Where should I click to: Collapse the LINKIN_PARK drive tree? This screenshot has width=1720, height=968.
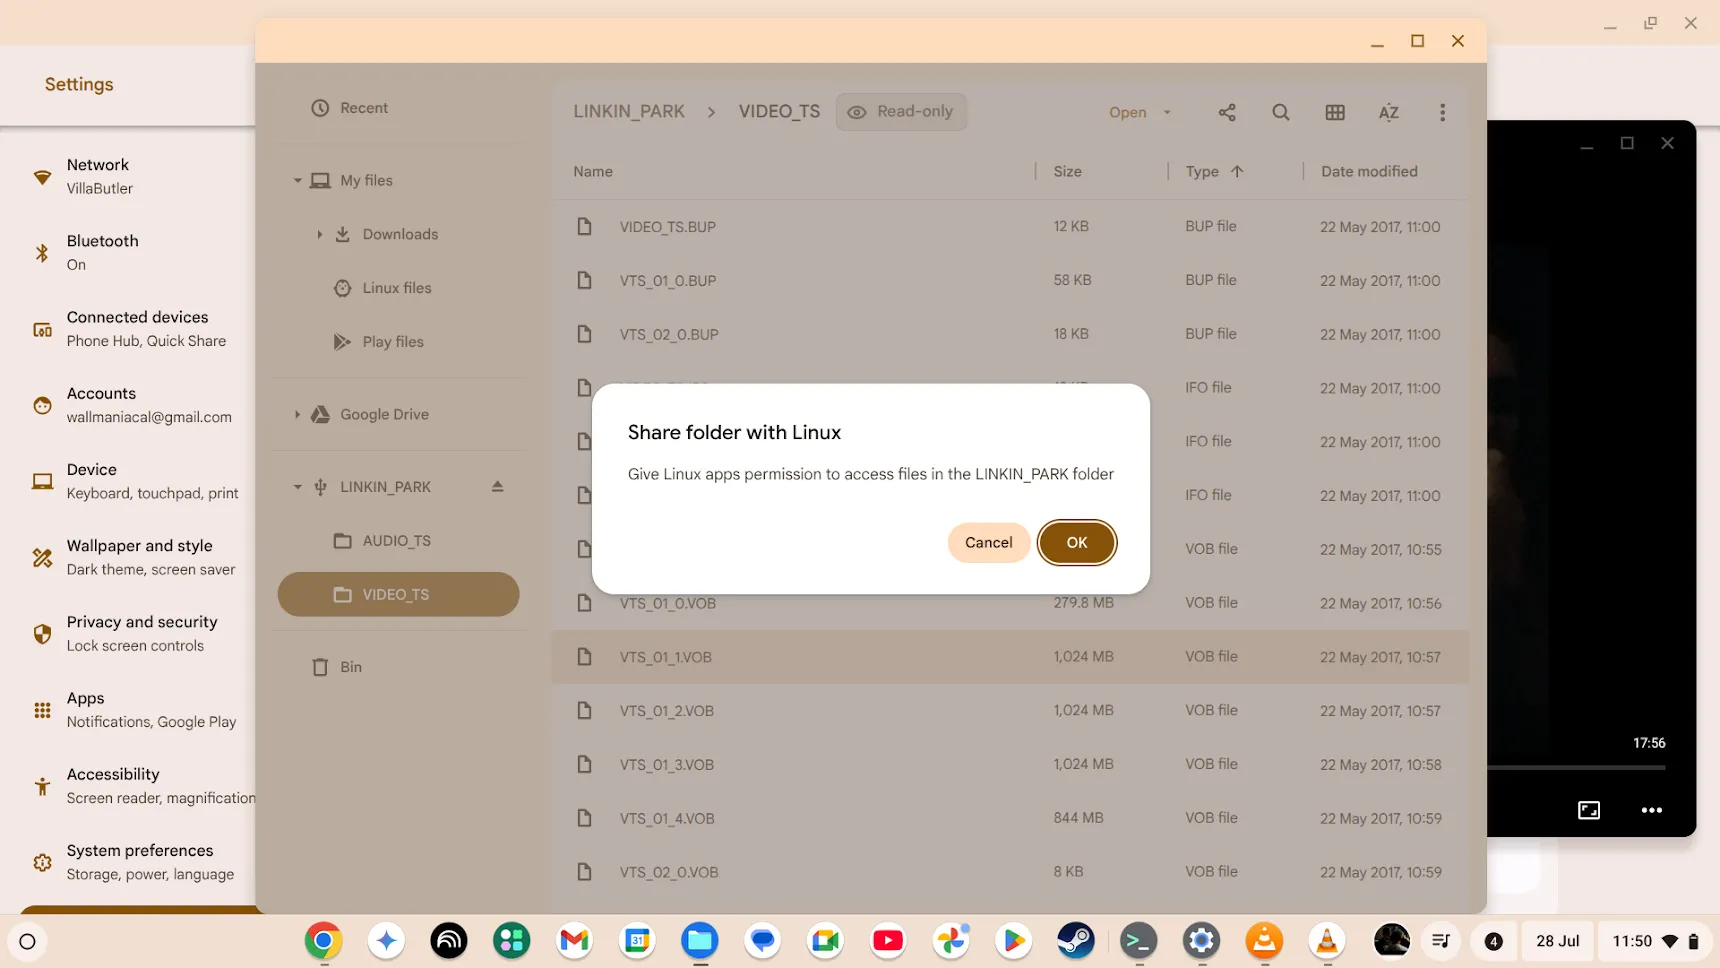297,487
